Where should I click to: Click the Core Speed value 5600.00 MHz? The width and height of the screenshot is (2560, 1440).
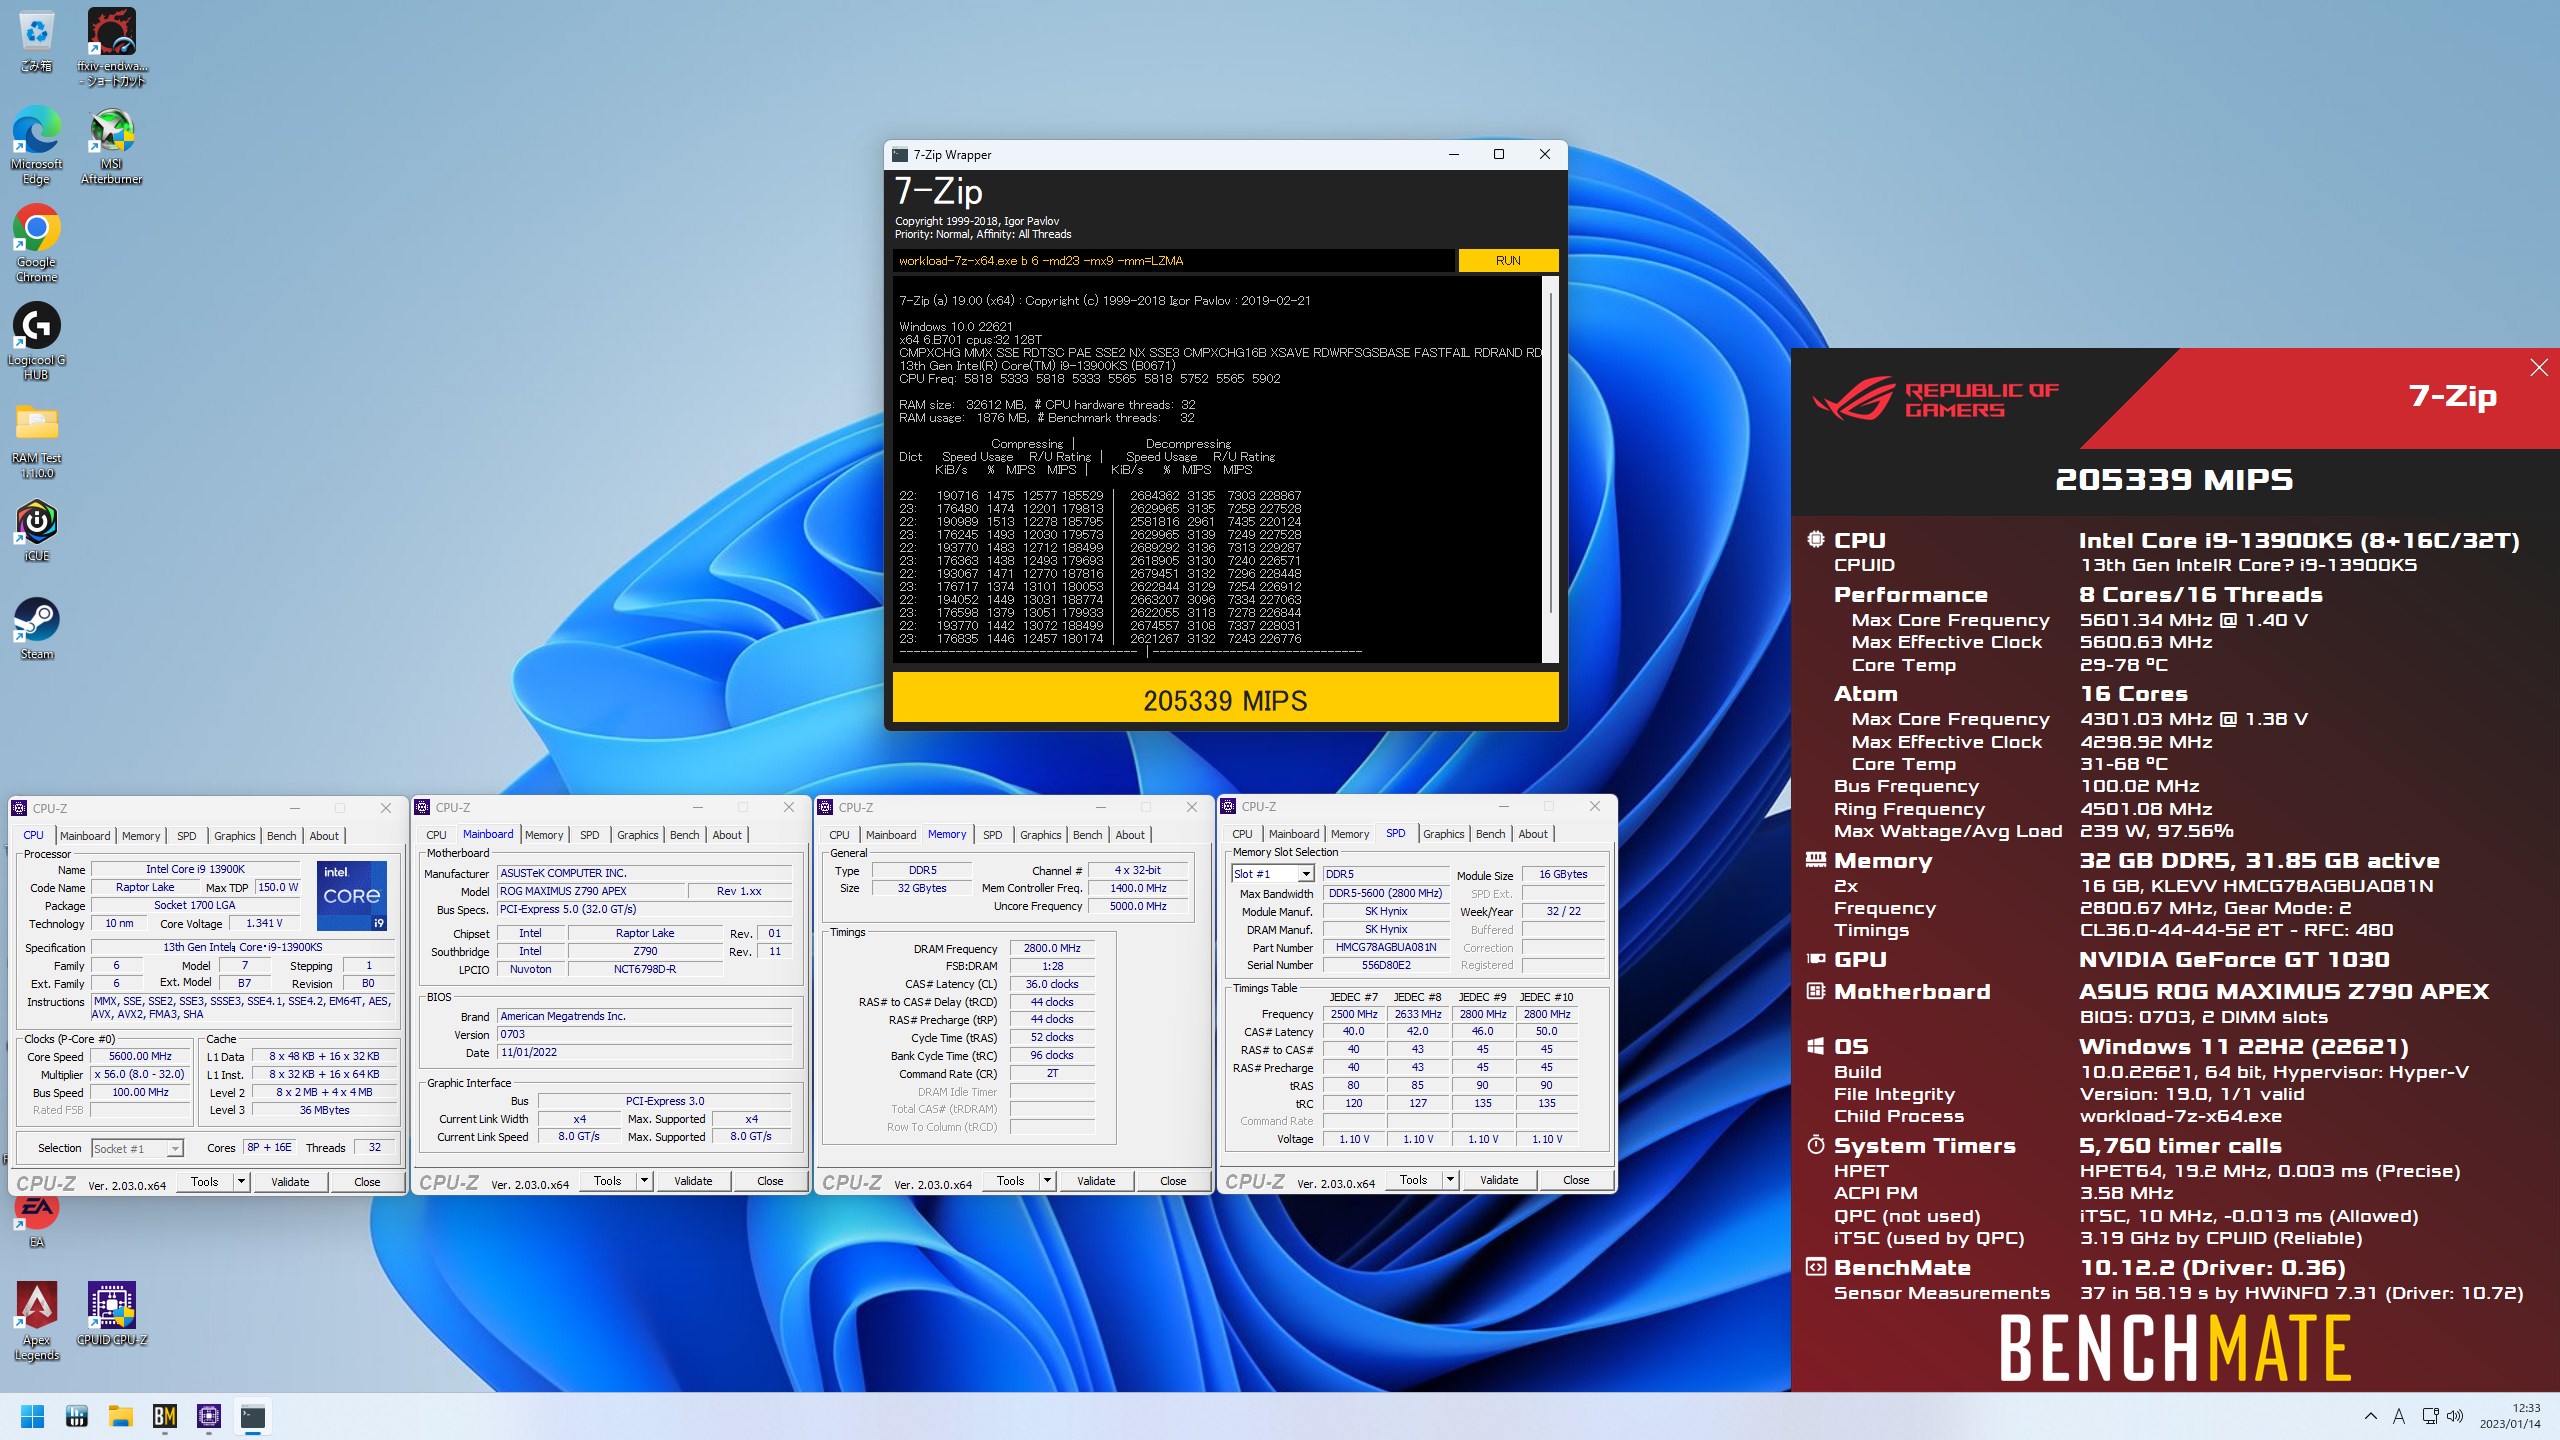click(140, 1057)
